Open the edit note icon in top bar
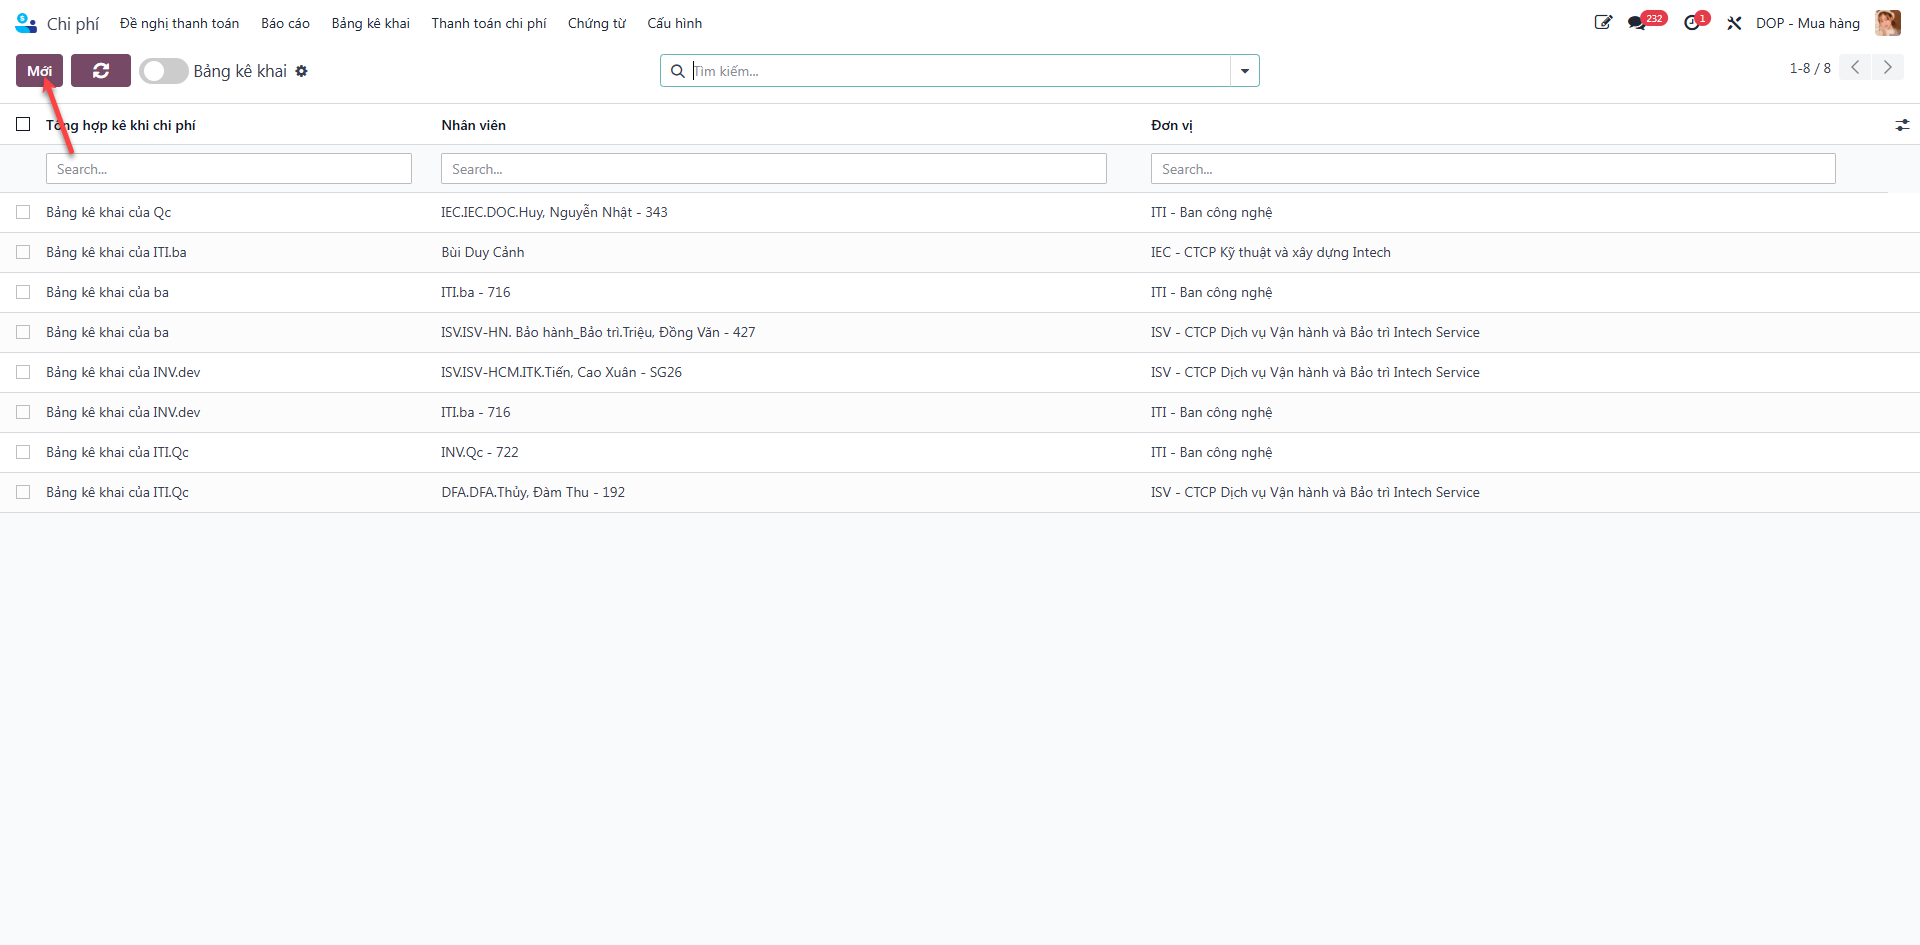Viewport: 1920px width, 945px height. (x=1603, y=23)
